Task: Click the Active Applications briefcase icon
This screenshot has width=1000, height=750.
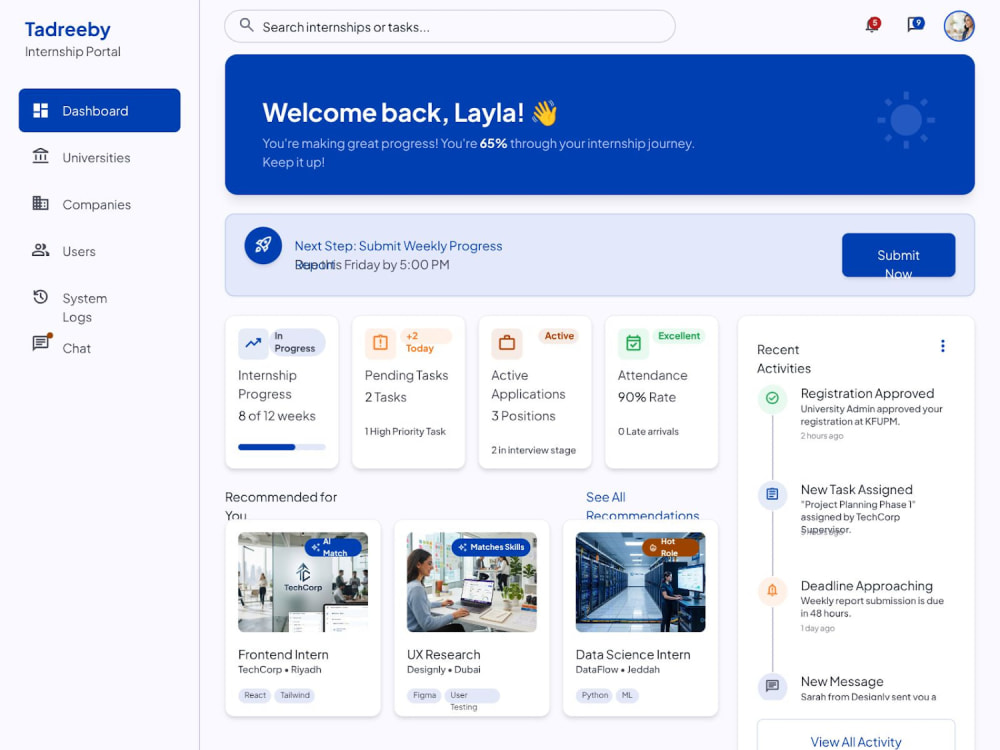Action: [x=506, y=343]
